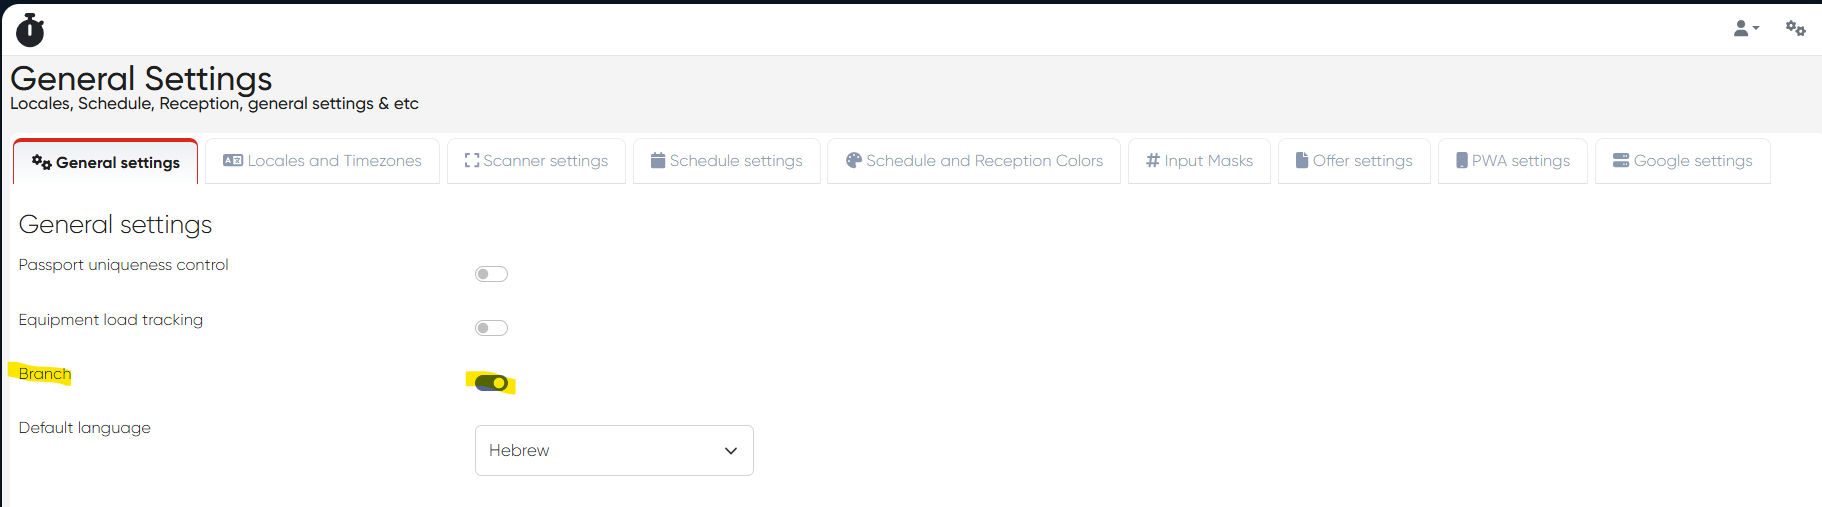This screenshot has width=1822, height=507.
Task: Click the stopwatch logo icon
Action: coord(30,30)
